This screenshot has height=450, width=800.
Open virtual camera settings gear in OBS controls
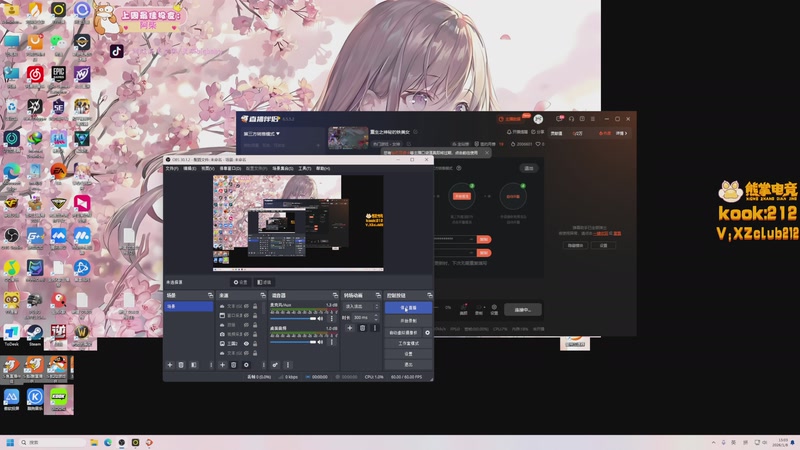428,333
